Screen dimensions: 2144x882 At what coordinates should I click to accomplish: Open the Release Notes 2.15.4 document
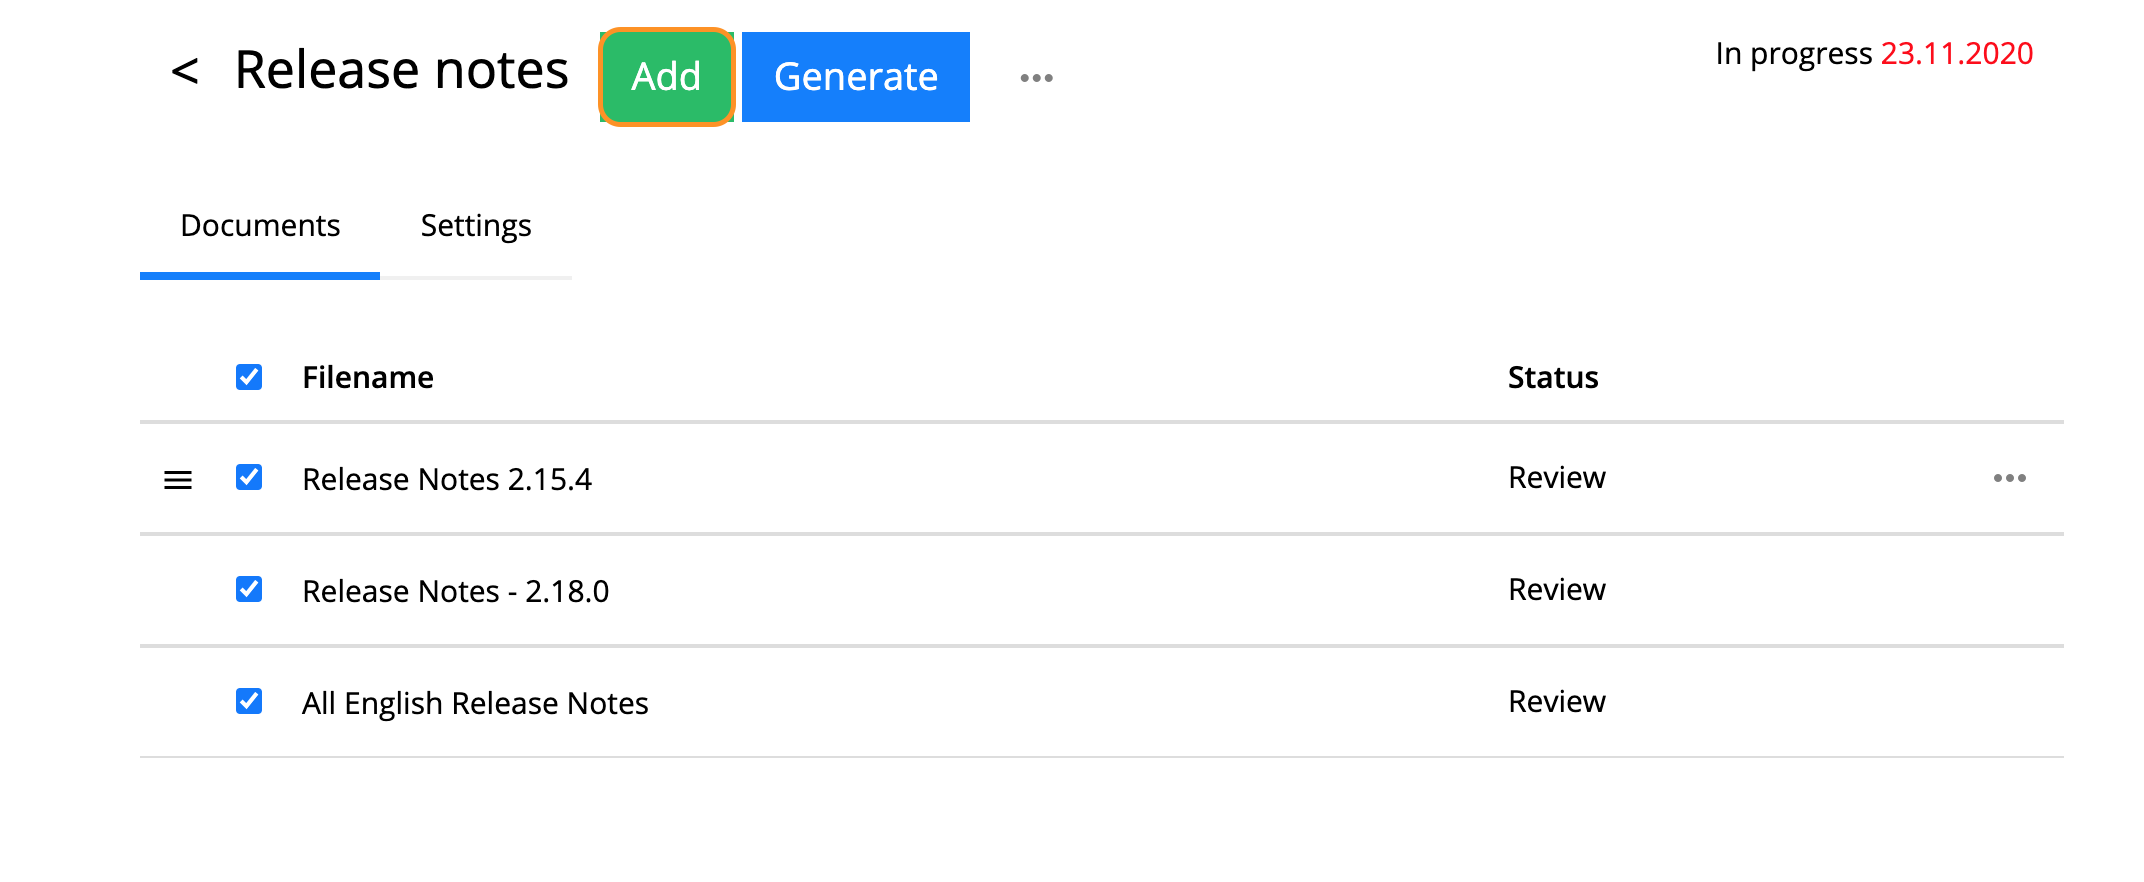(x=447, y=479)
